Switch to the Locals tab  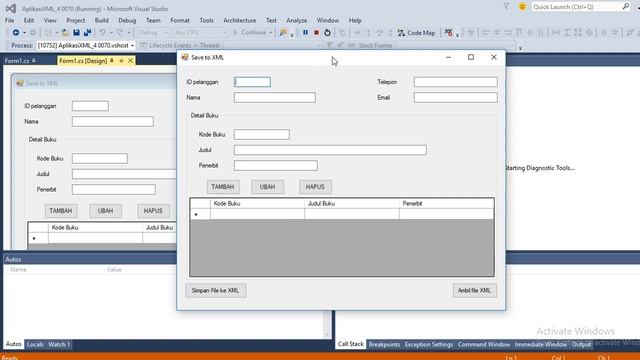pos(35,344)
